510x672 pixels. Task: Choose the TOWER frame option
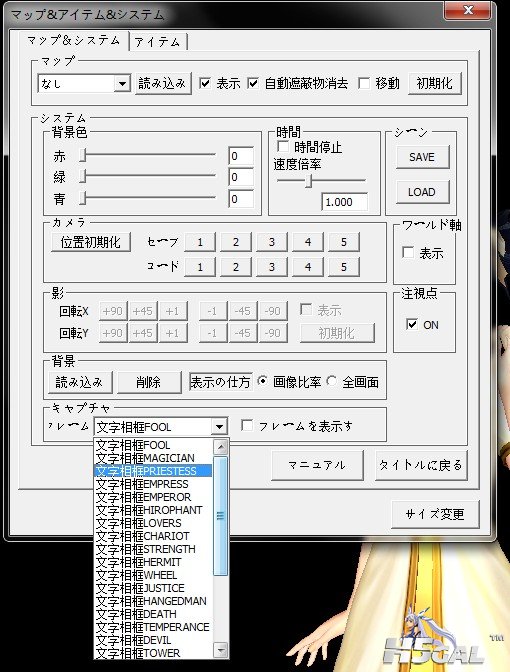153,653
